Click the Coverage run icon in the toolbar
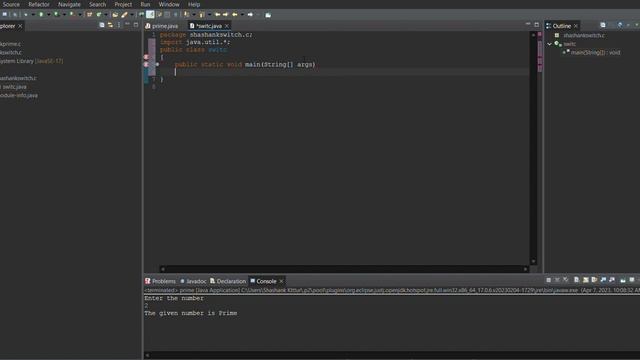The width and height of the screenshot is (640, 360). coord(56,14)
